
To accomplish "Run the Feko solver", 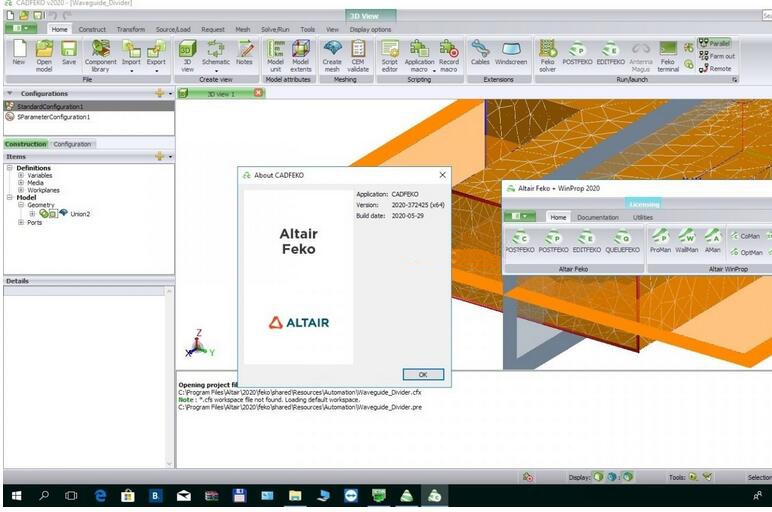I will coord(547,56).
